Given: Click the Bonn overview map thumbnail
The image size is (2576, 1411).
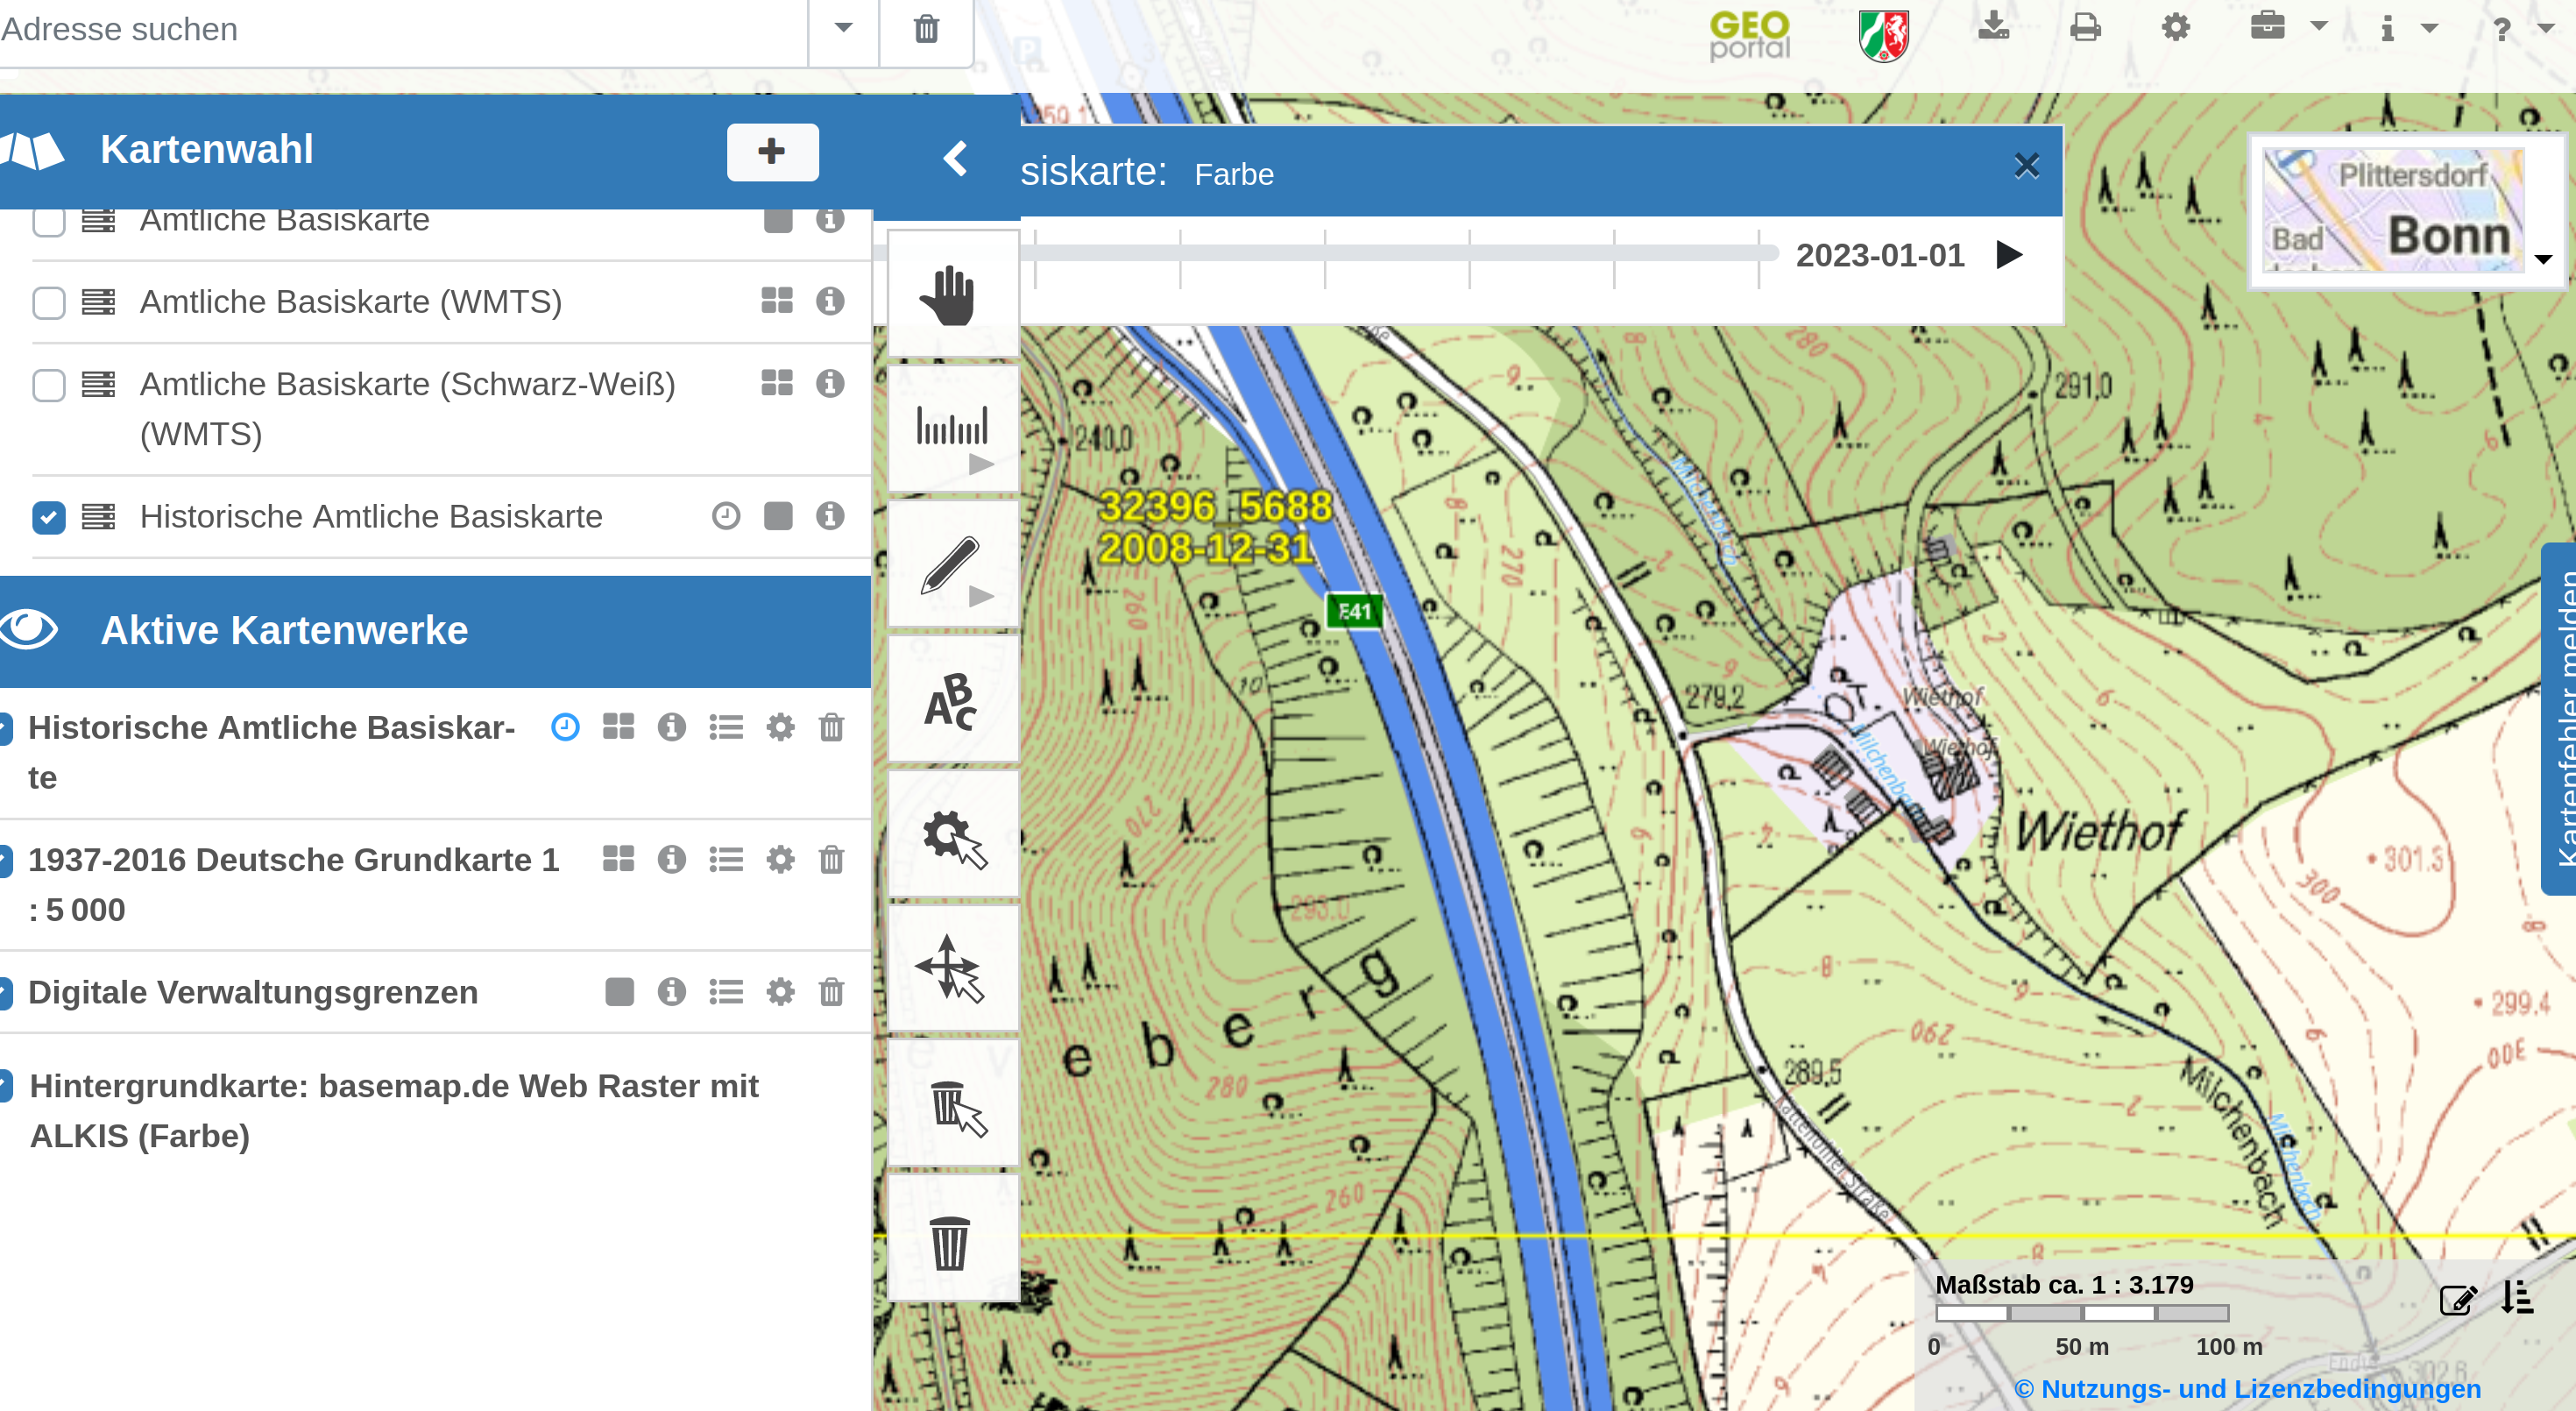Looking at the screenshot, I should pos(2394,210).
